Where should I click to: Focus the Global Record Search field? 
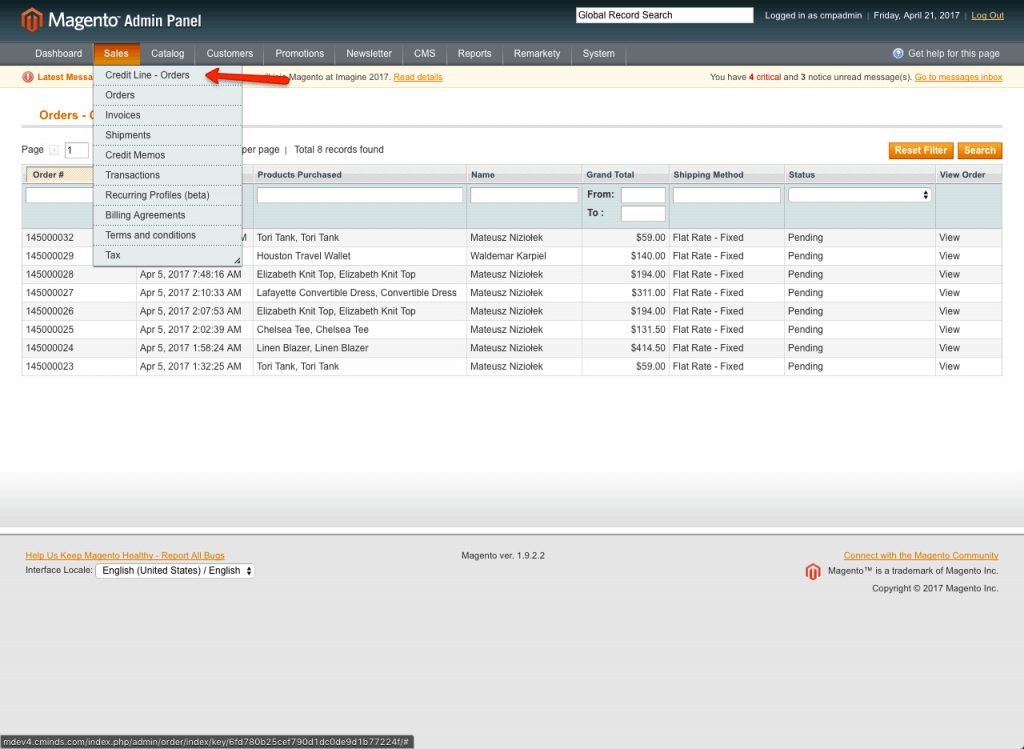(x=664, y=15)
